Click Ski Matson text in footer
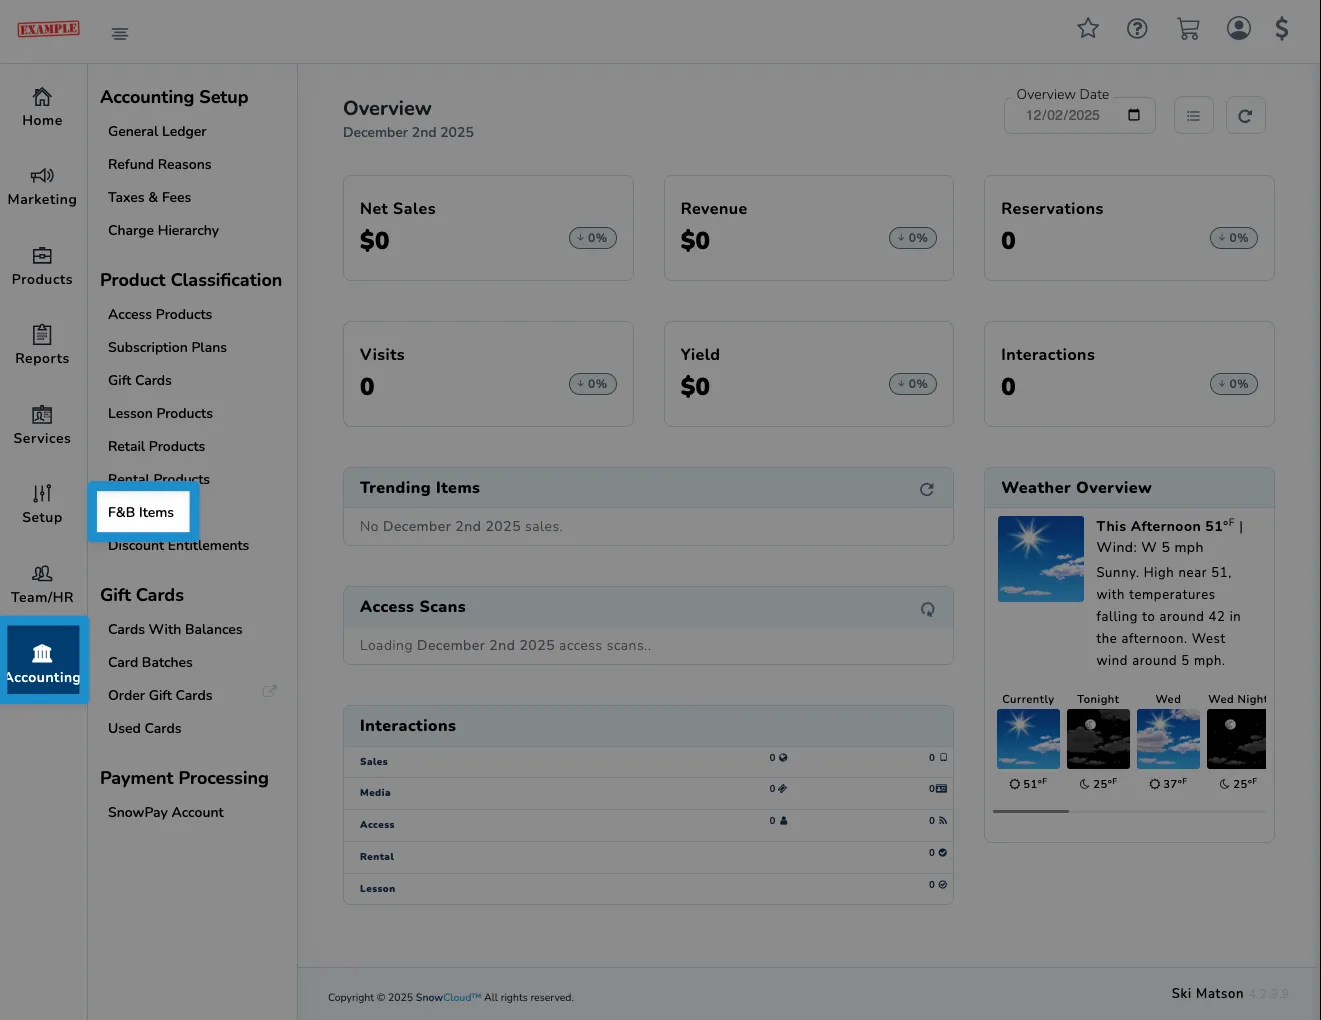Image resolution: width=1321 pixels, height=1020 pixels. point(1207,993)
